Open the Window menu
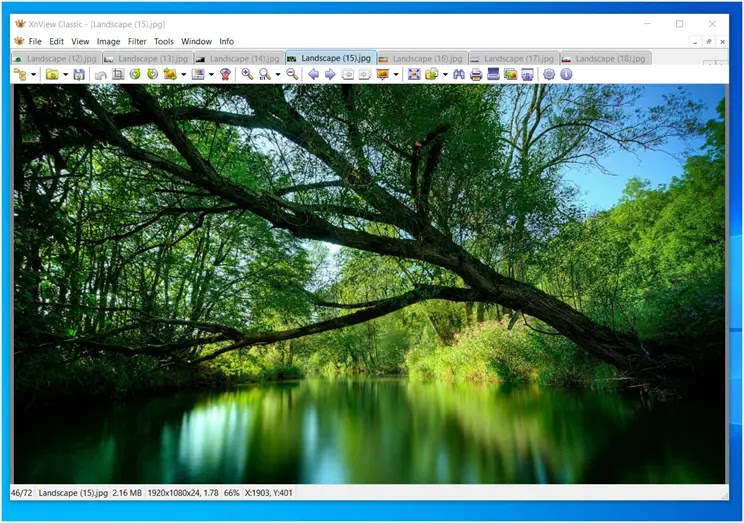The image size is (744, 523). (196, 42)
